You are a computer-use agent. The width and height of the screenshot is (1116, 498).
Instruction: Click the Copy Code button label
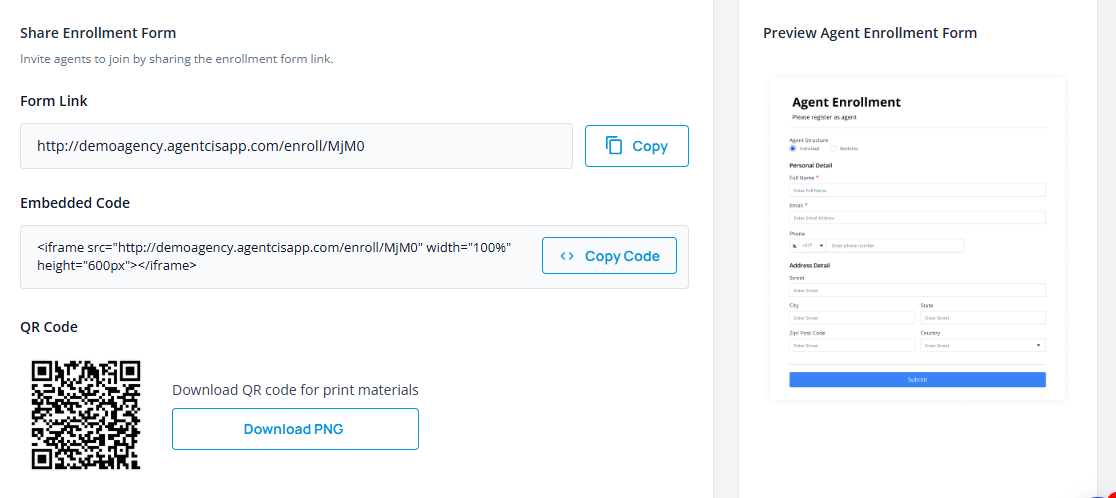point(622,256)
